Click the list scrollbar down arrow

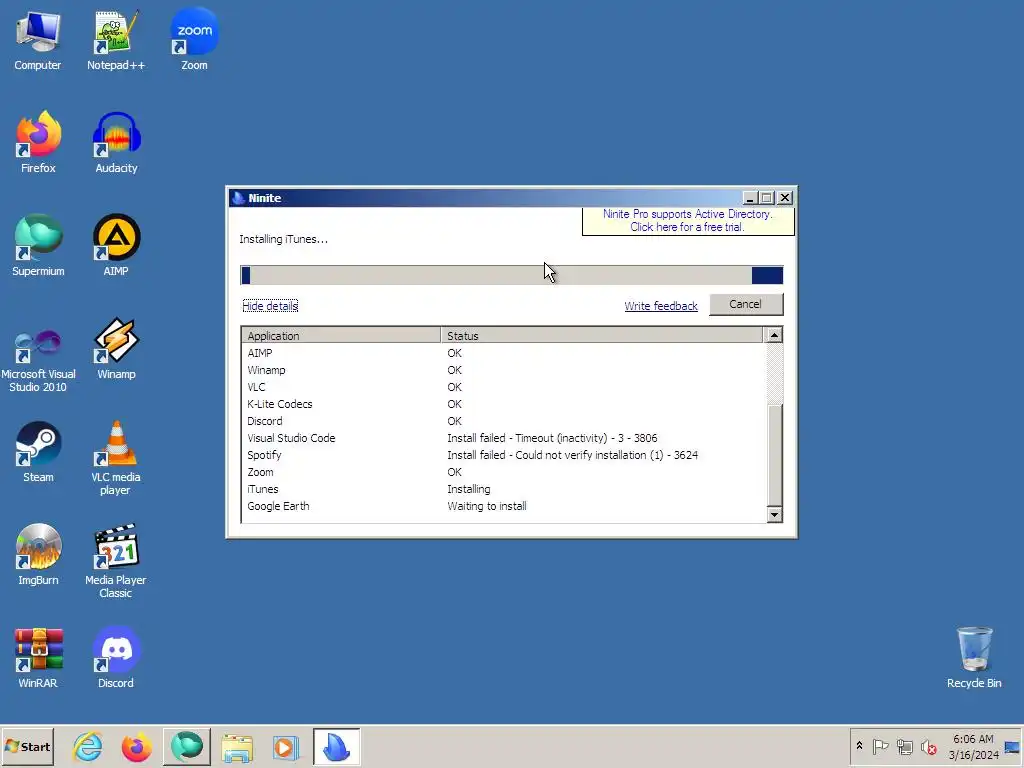point(774,515)
